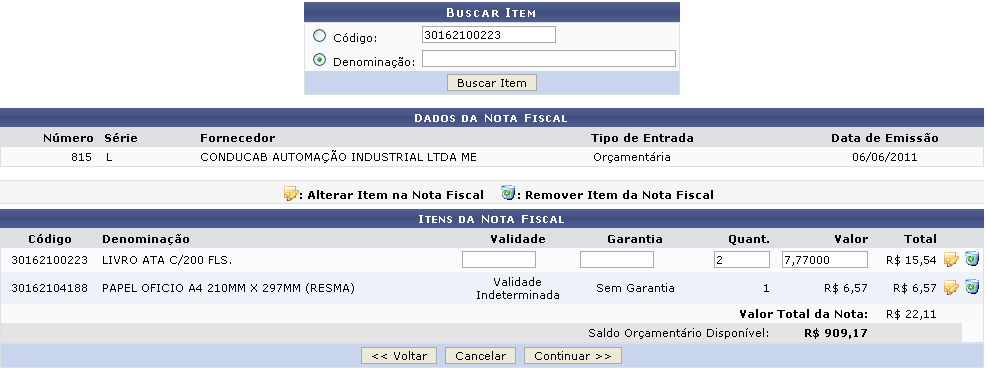Click Garantia field for LIVRO ATA
This screenshot has height=368, width=986.
pyautogui.click(x=617, y=260)
